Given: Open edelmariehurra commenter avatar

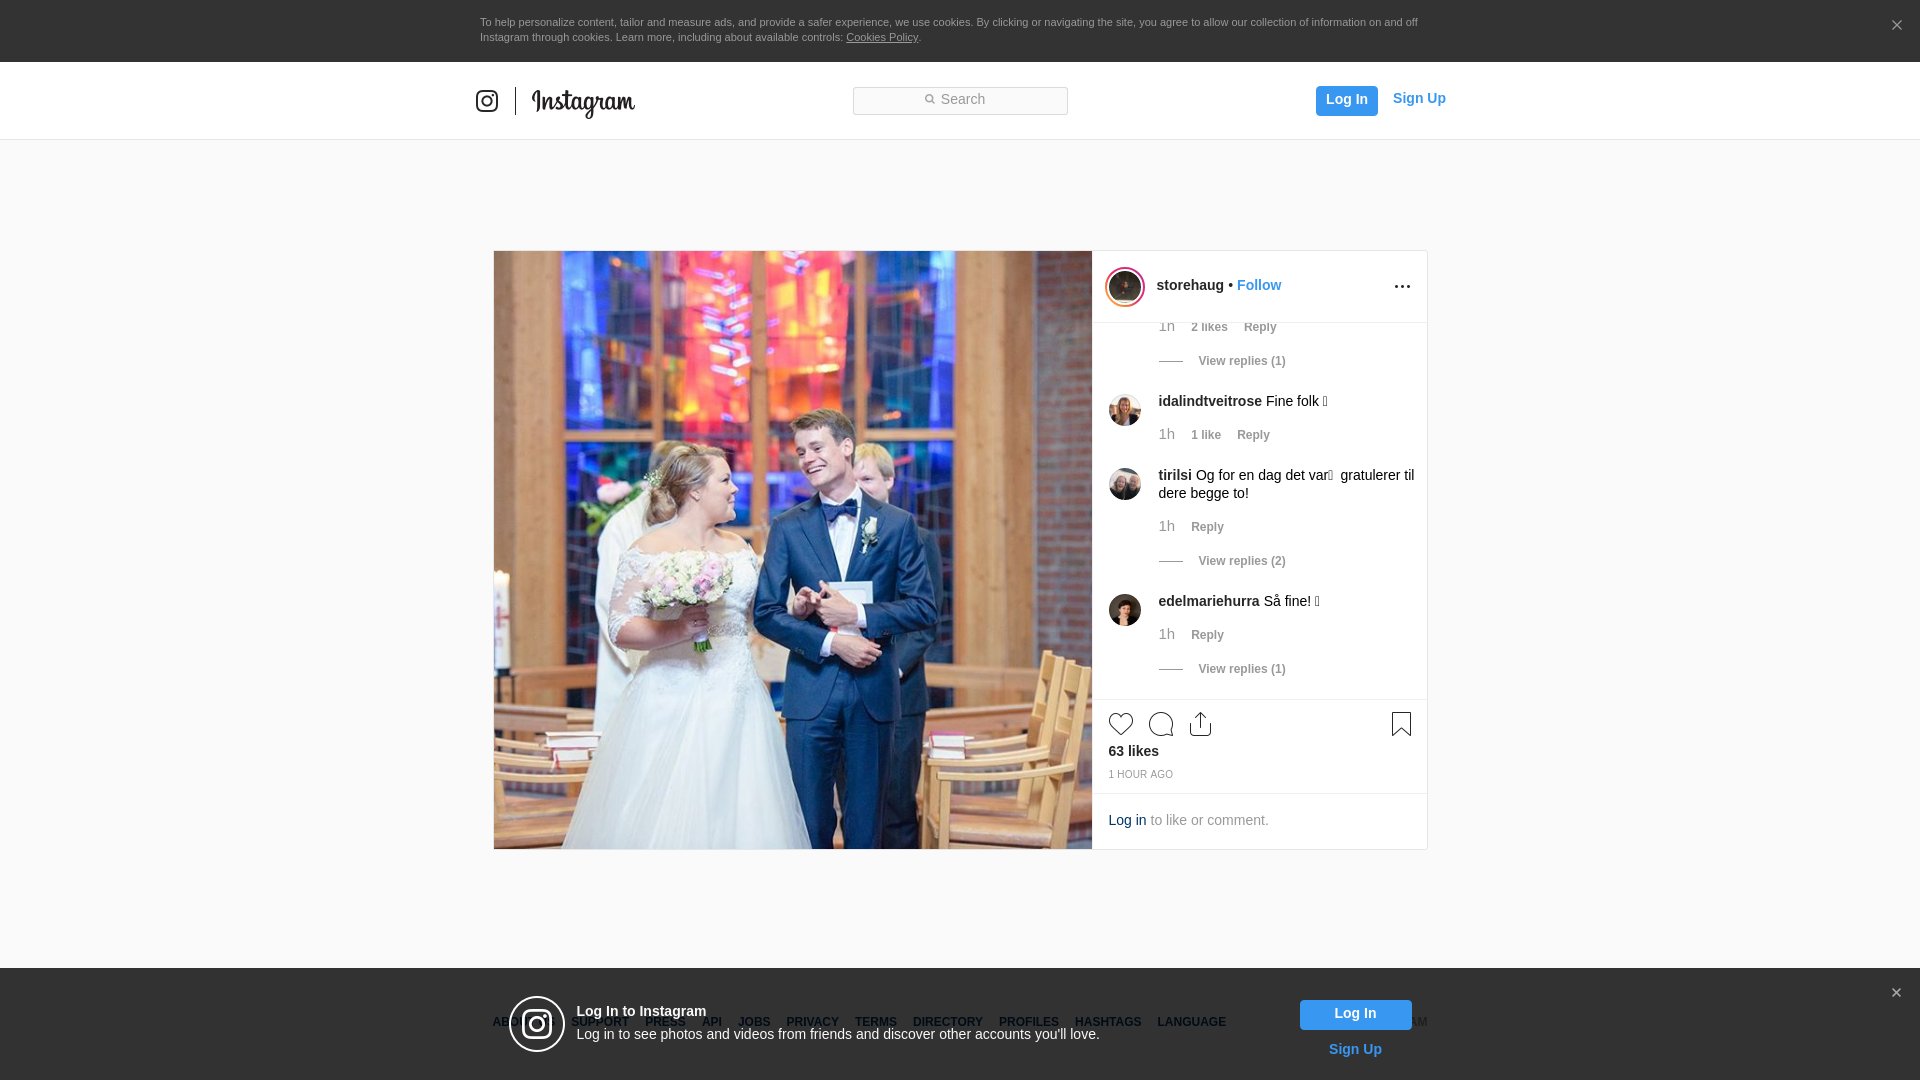Looking at the screenshot, I should point(1125,610).
